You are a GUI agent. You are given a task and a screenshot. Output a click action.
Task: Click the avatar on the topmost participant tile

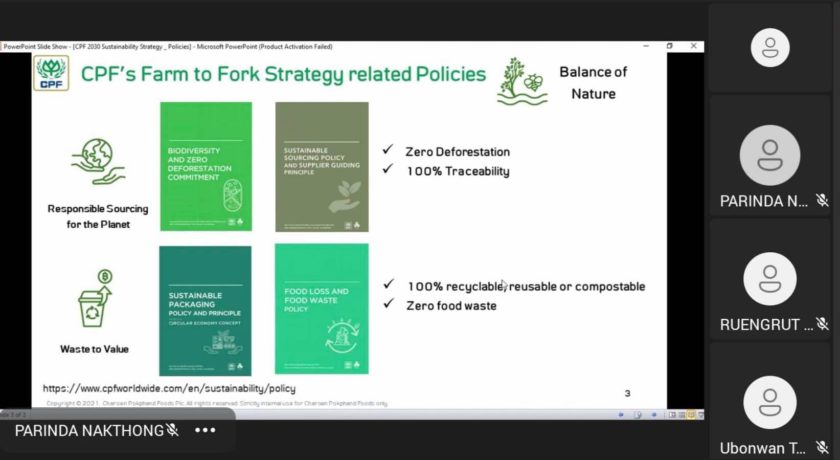pos(769,47)
